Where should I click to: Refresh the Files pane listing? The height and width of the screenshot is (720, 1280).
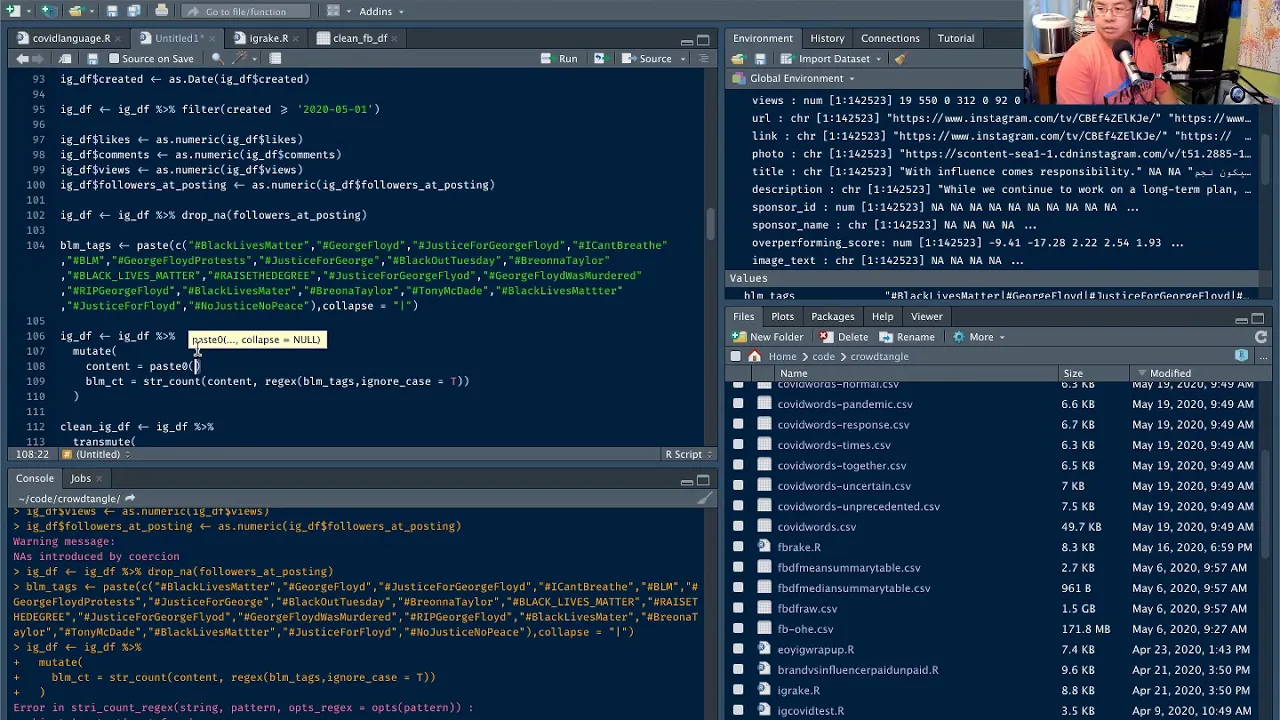tap(1261, 337)
